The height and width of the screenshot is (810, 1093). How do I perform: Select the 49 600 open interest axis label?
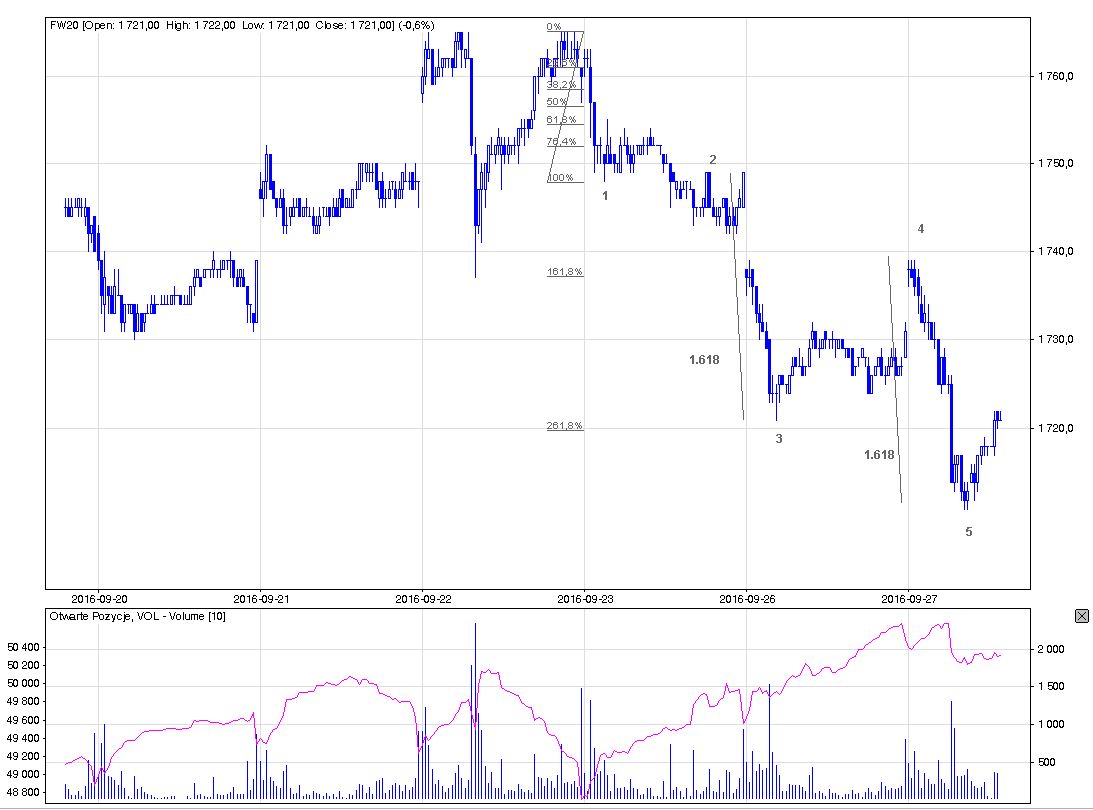click(x=24, y=720)
